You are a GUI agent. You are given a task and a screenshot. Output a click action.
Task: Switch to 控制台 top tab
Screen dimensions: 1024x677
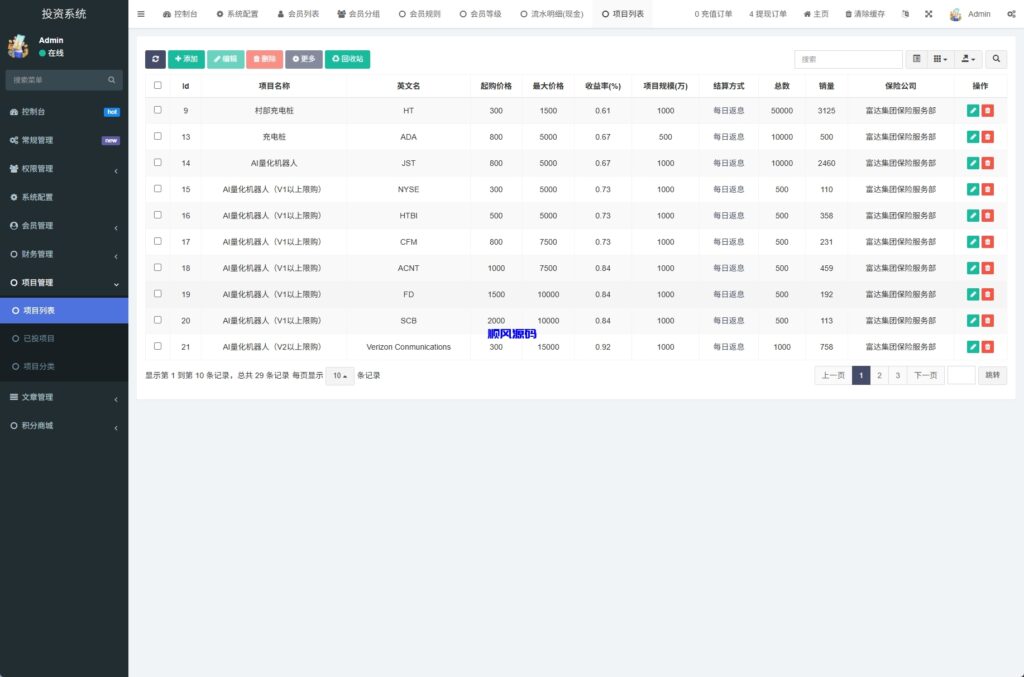coord(180,14)
